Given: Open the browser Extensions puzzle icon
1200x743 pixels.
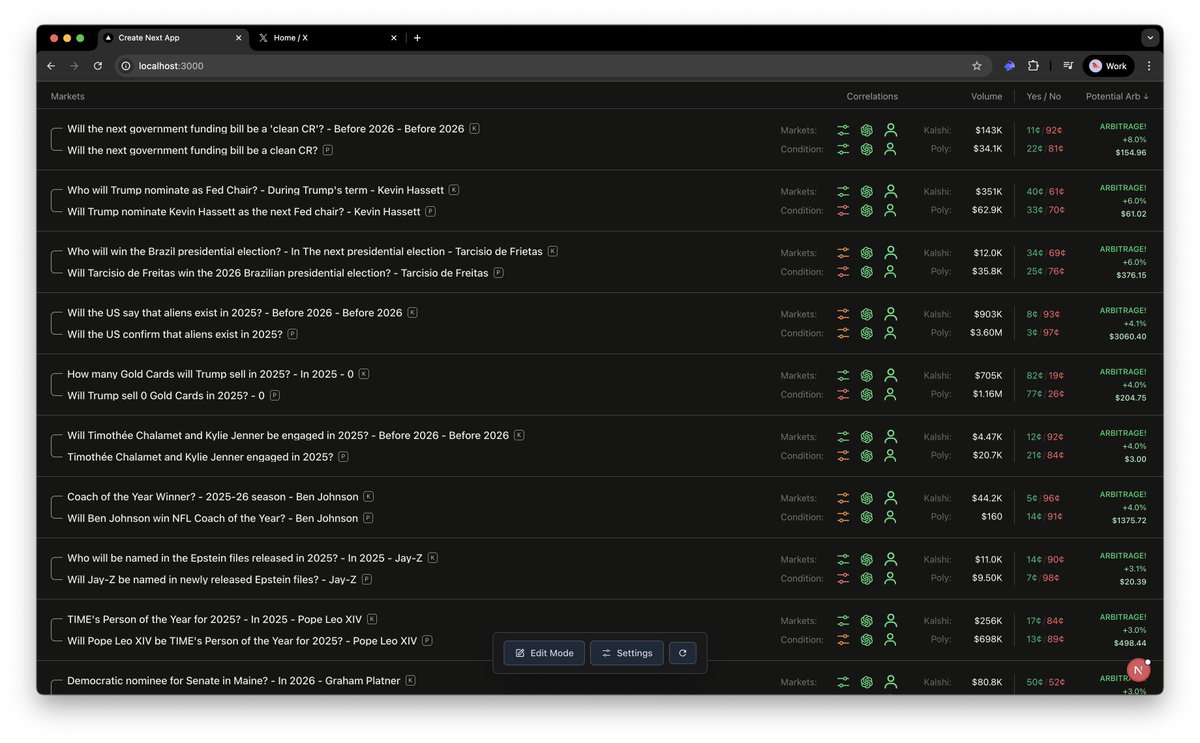Looking at the screenshot, I should tap(1033, 66).
